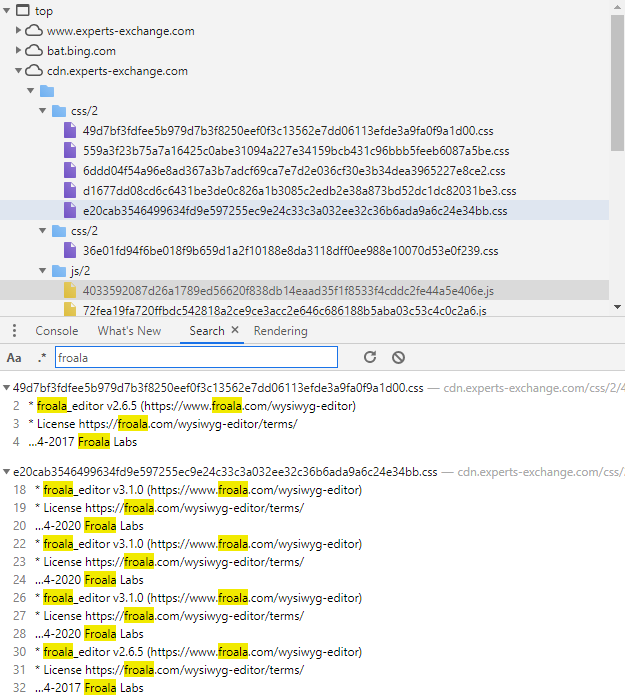Toggle regular expression search option

[42, 357]
